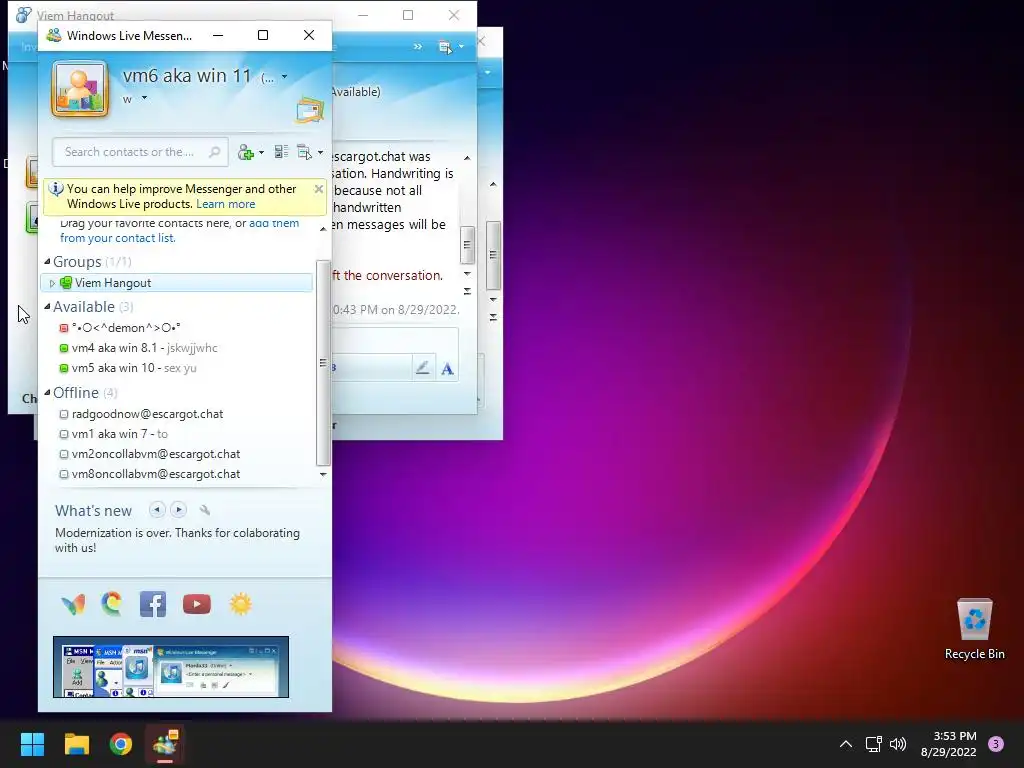Click the Add a contact icon
1024x768 pixels.
pos(246,152)
